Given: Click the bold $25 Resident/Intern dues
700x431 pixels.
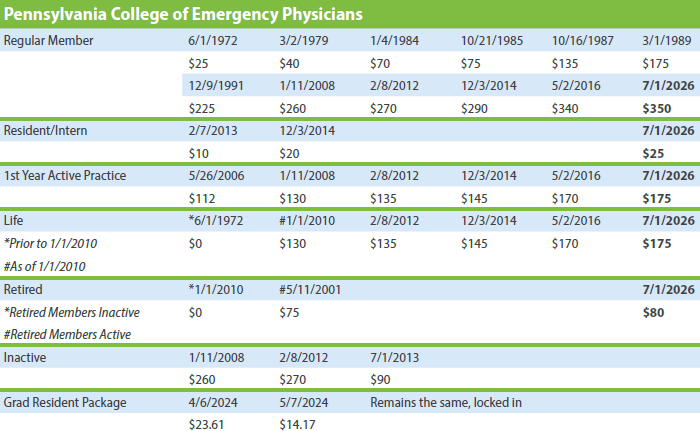Looking at the screenshot, I should [653, 153].
